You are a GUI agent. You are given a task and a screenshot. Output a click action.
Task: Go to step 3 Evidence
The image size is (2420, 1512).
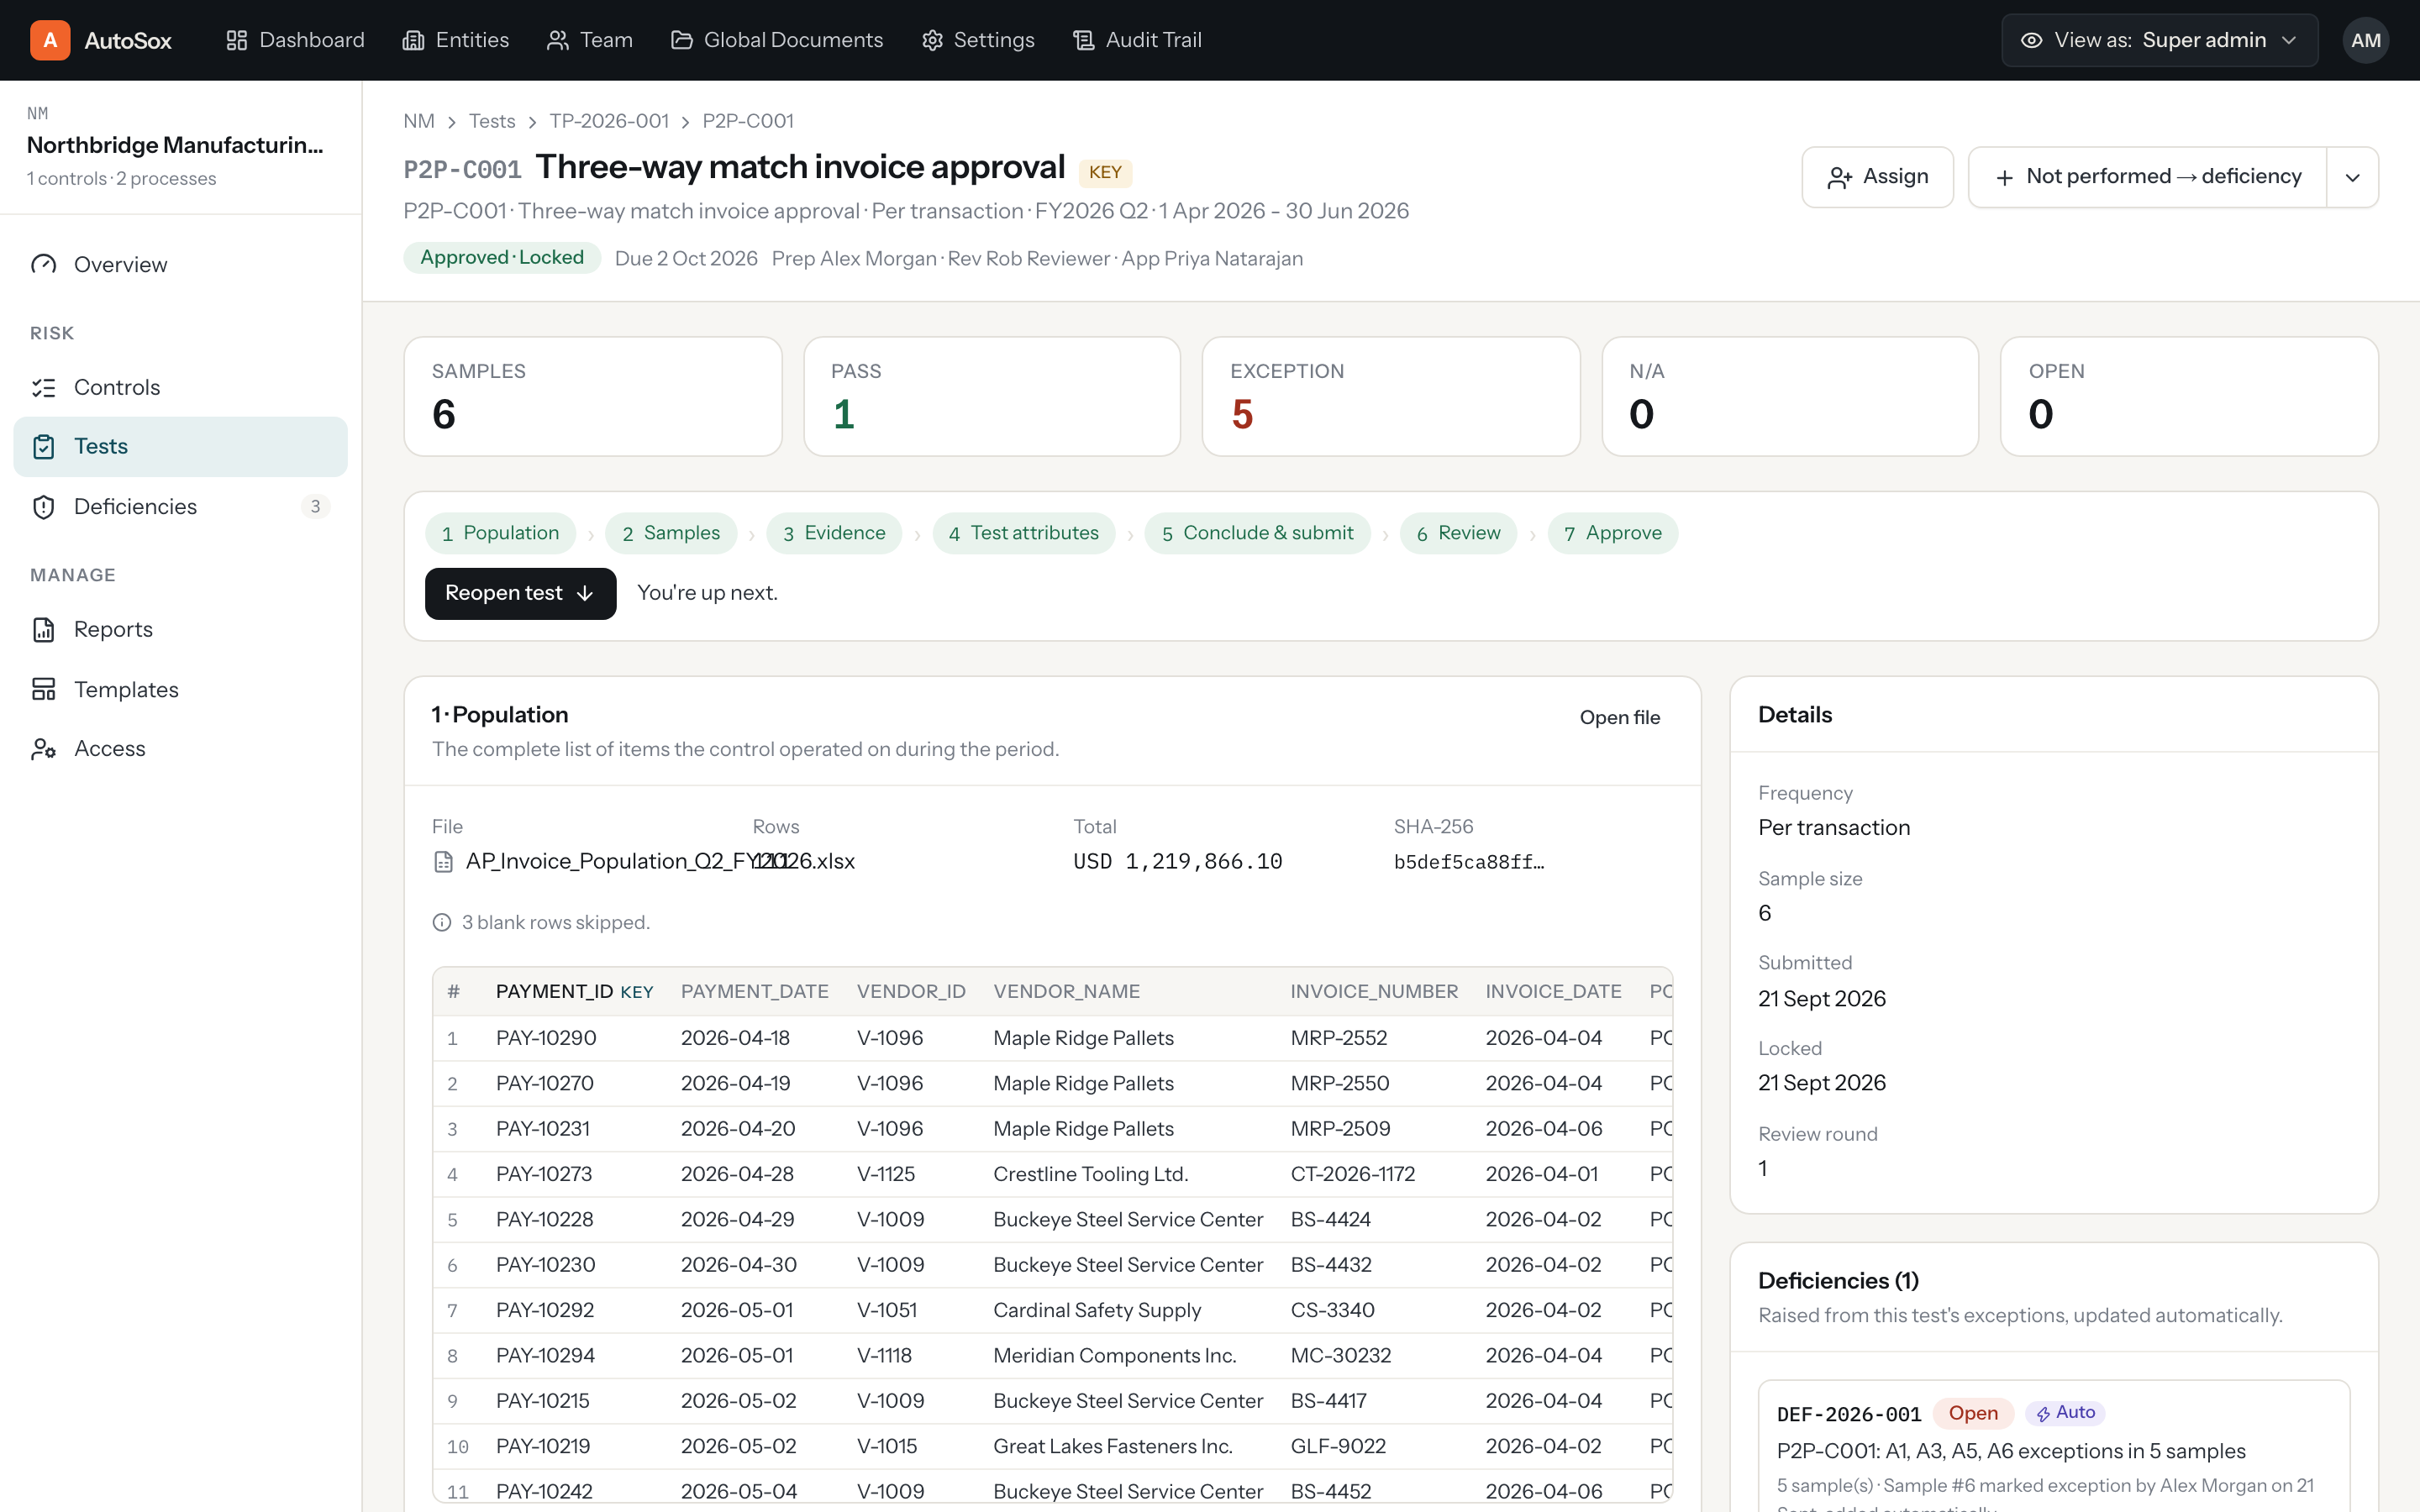click(834, 533)
